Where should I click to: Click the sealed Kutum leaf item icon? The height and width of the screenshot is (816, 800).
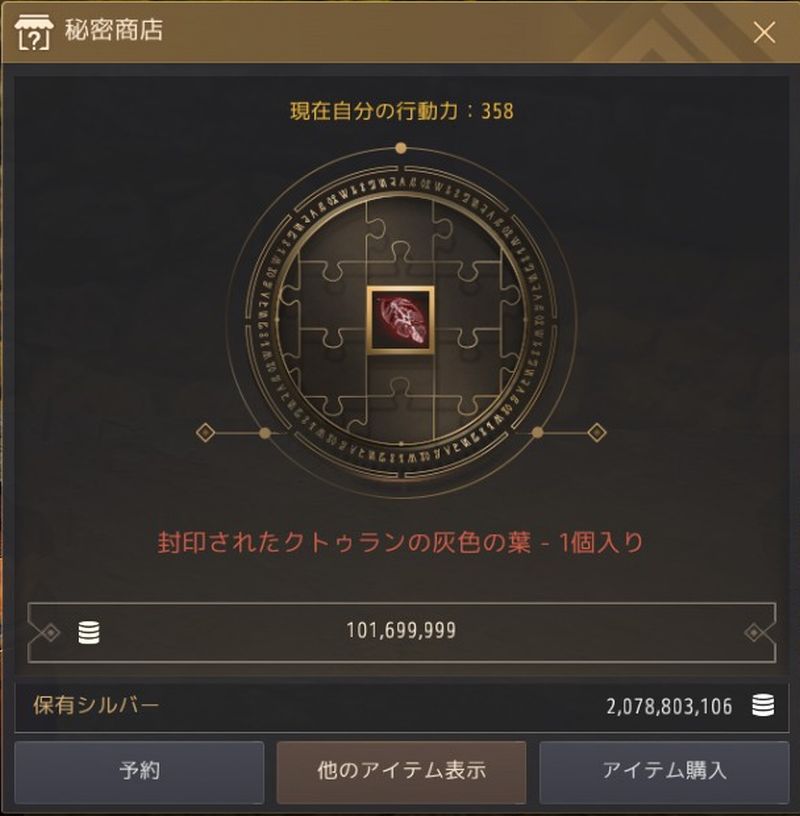(x=400, y=320)
